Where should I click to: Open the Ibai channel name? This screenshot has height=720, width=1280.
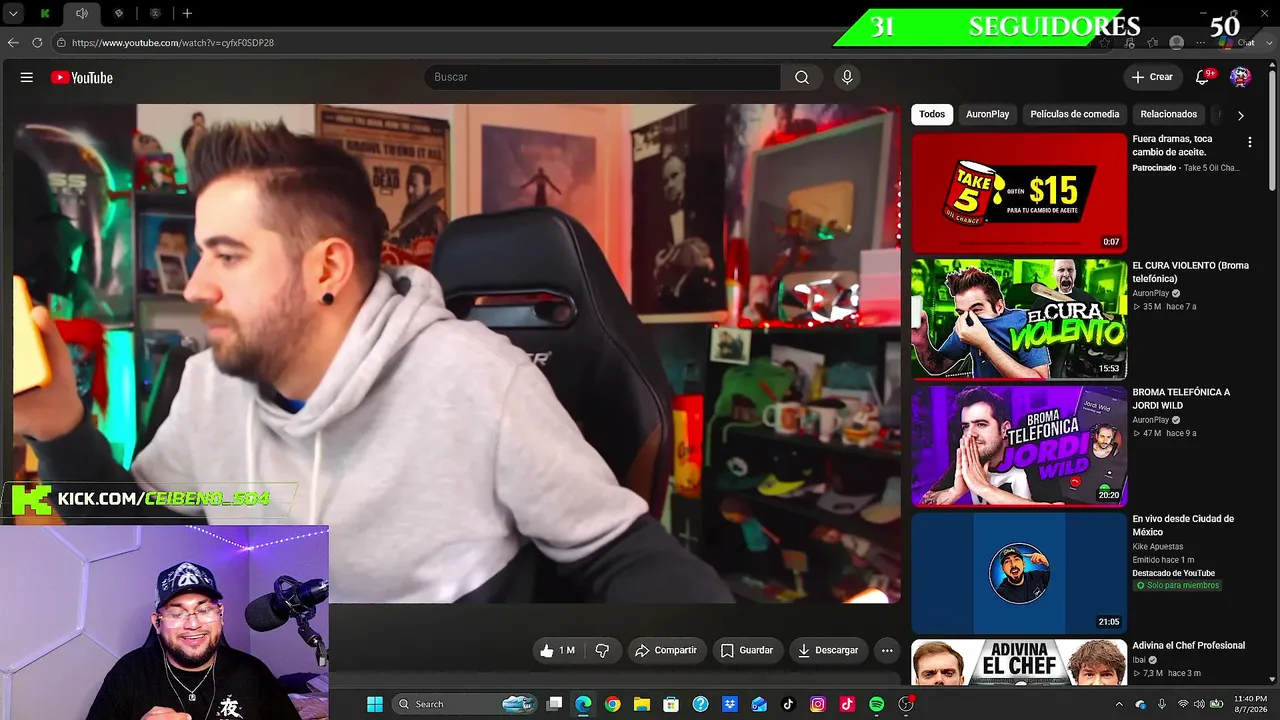coord(1138,660)
